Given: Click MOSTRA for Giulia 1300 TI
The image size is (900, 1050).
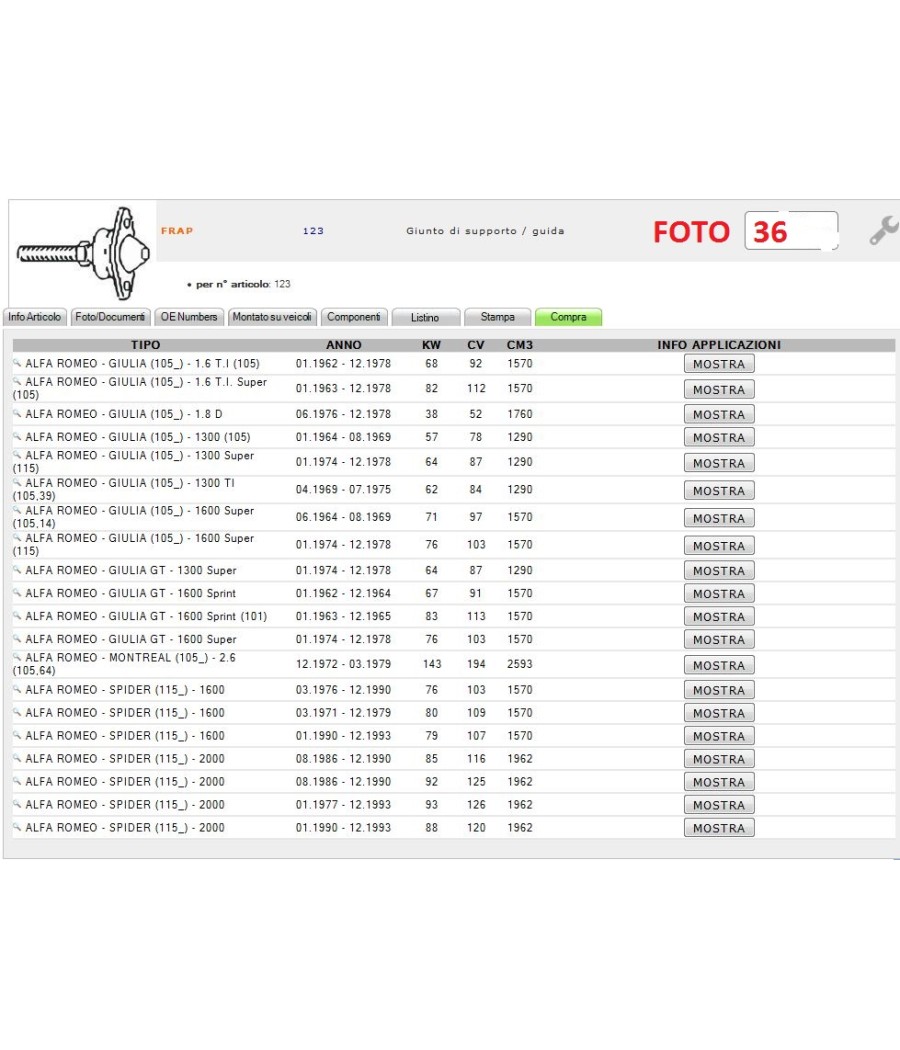Looking at the screenshot, I should tap(719, 490).
